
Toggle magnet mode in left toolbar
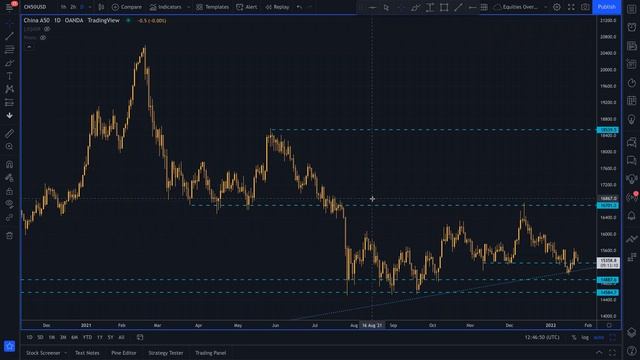[9, 164]
